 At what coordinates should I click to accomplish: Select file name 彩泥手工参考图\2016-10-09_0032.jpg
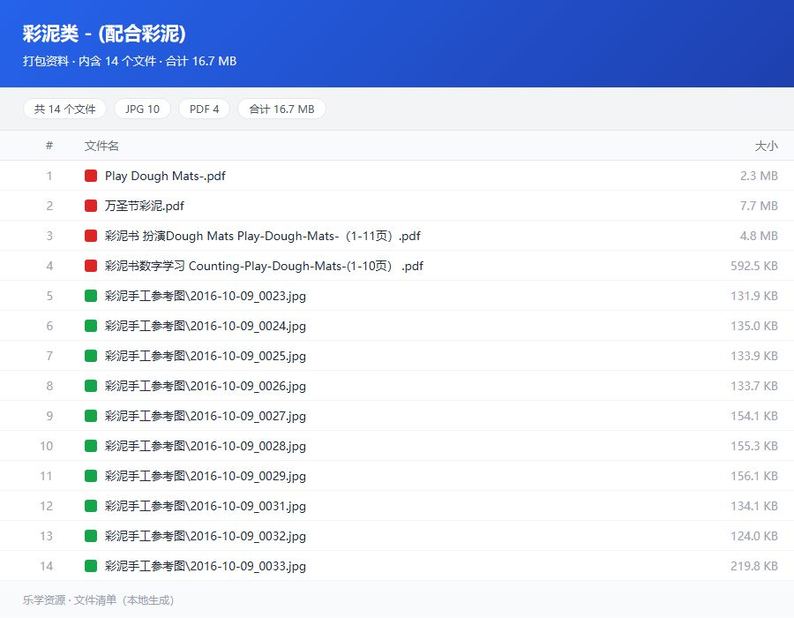click(x=205, y=536)
